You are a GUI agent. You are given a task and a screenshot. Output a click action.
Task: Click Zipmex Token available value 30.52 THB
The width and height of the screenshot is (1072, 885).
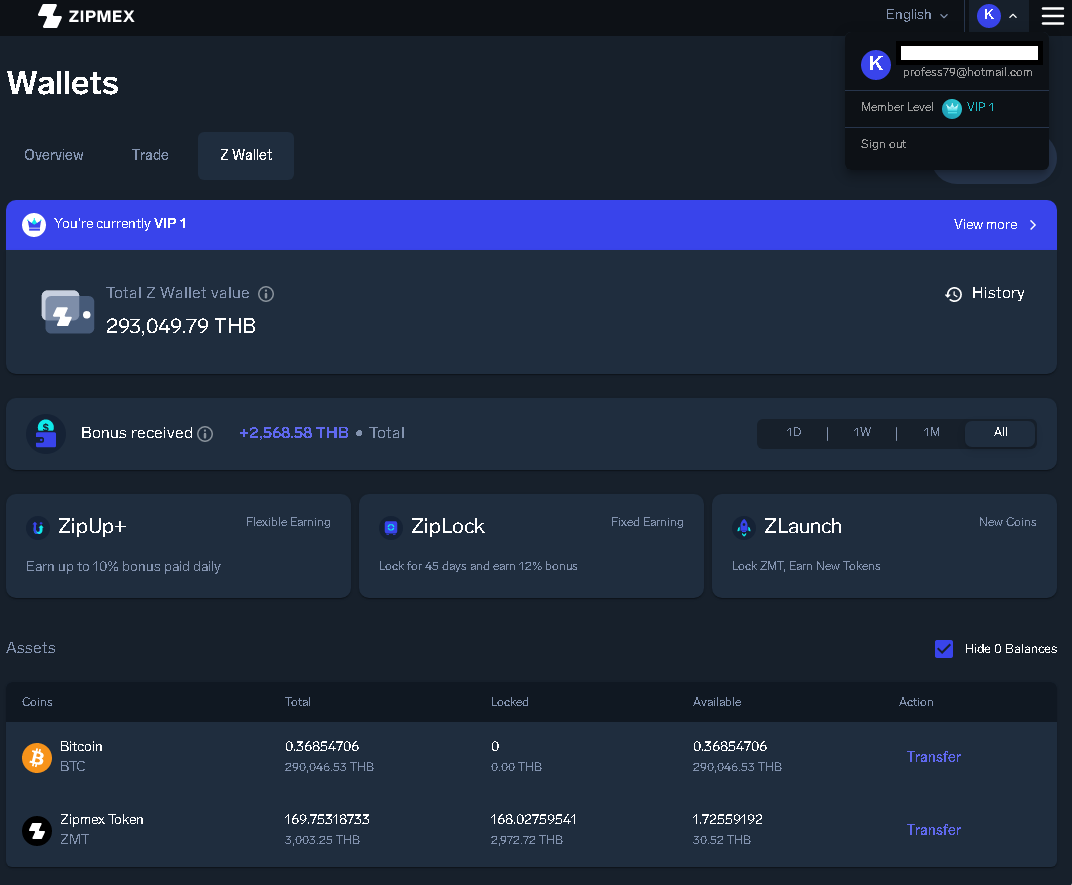pyautogui.click(x=721, y=841)
